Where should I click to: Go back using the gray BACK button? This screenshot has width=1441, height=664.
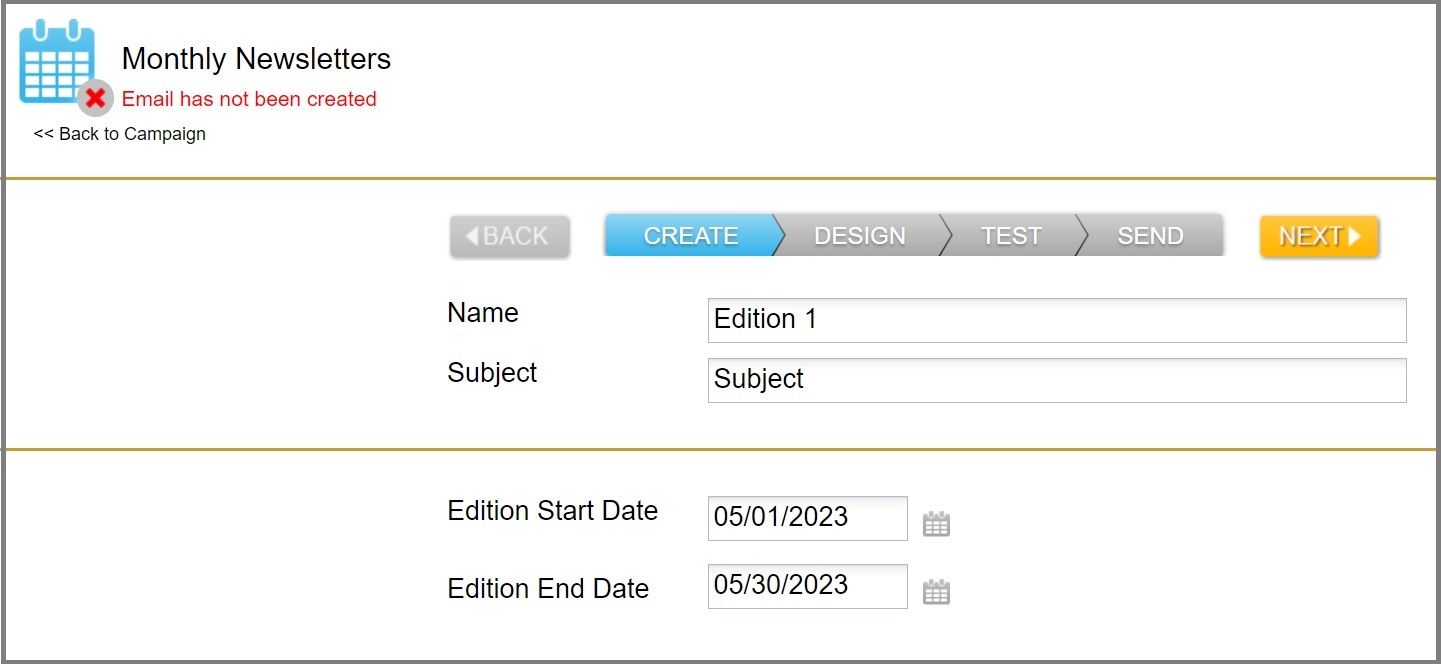pos(510,236)
